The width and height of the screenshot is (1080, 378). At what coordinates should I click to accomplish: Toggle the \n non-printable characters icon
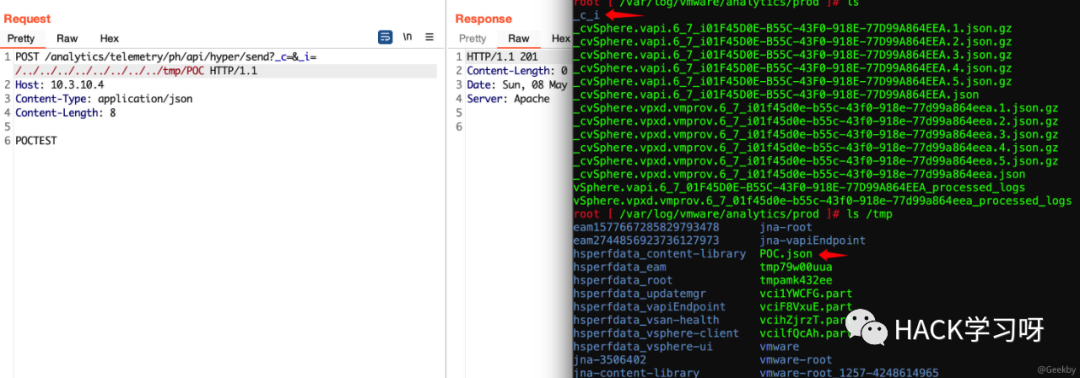[x=407, y=37]
